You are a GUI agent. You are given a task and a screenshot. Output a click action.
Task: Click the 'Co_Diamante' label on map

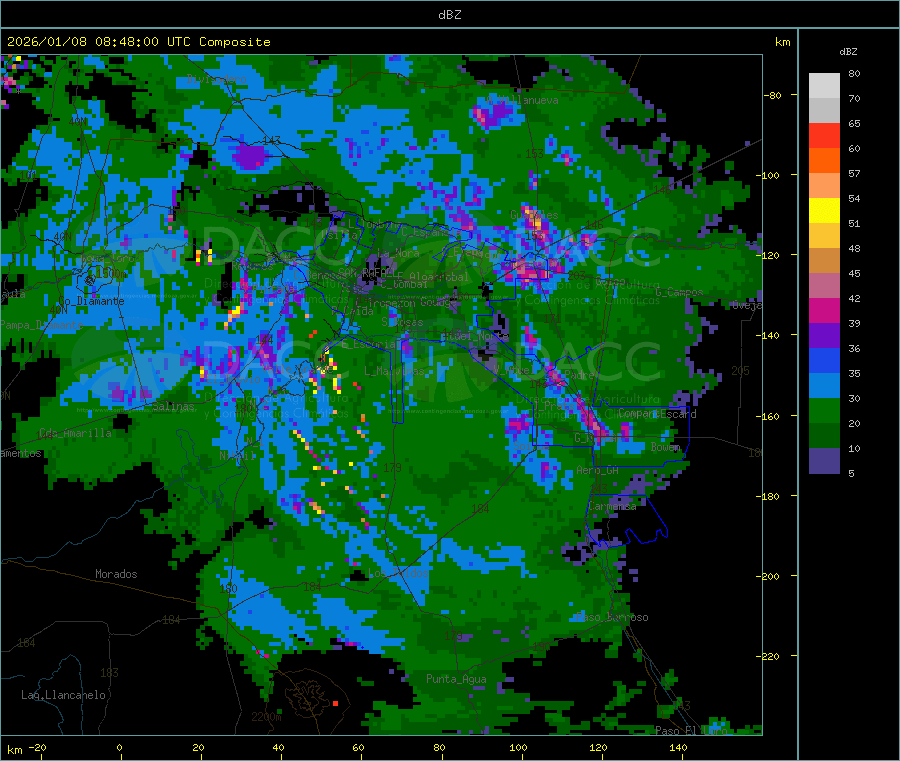coord(91,301)
